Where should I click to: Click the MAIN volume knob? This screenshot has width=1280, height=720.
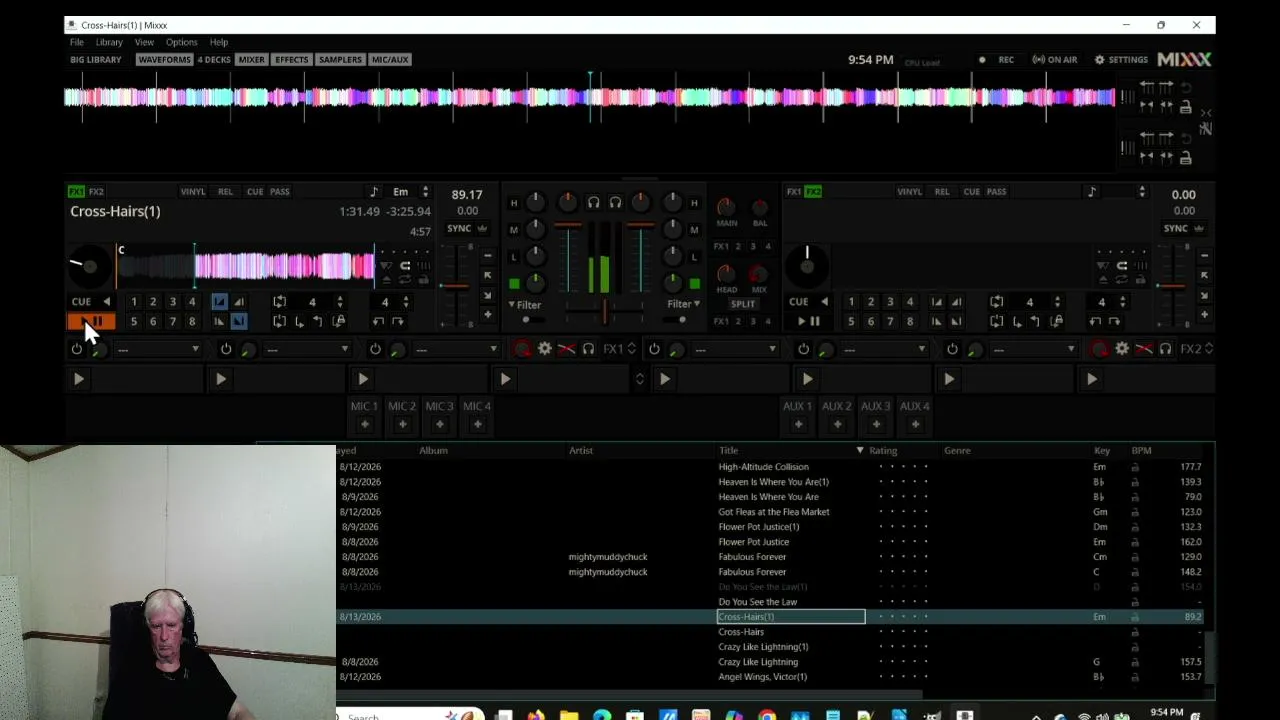coord(726,207)
